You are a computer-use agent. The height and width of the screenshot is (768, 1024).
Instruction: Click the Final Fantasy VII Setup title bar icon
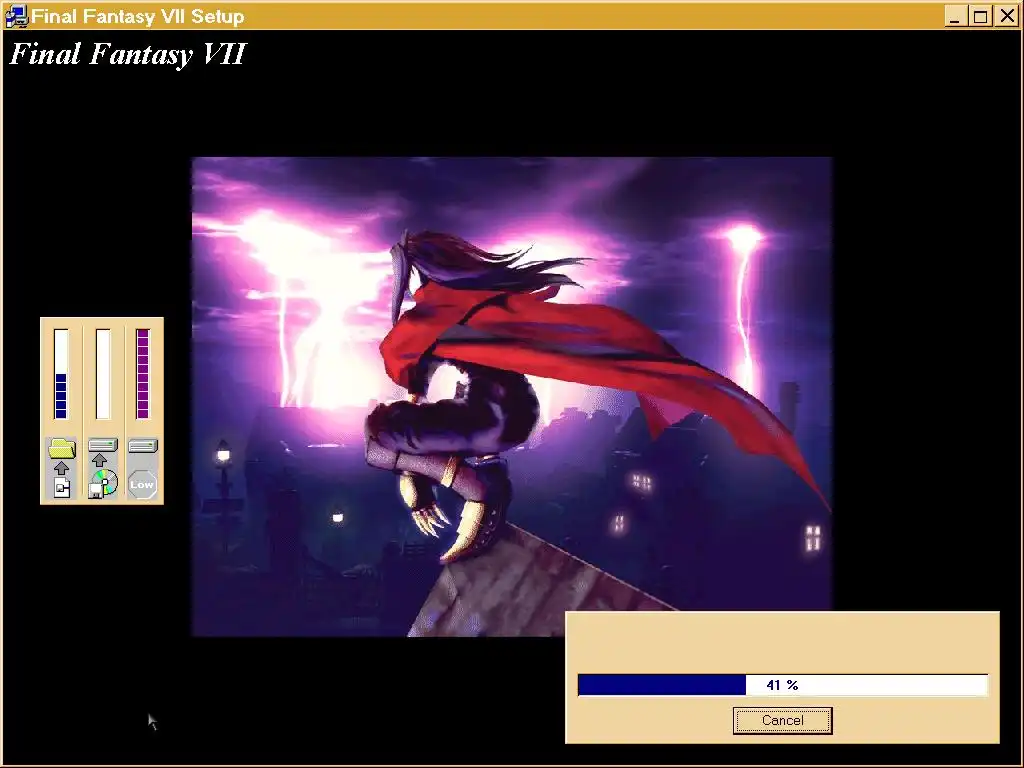[x=16, y=16]
